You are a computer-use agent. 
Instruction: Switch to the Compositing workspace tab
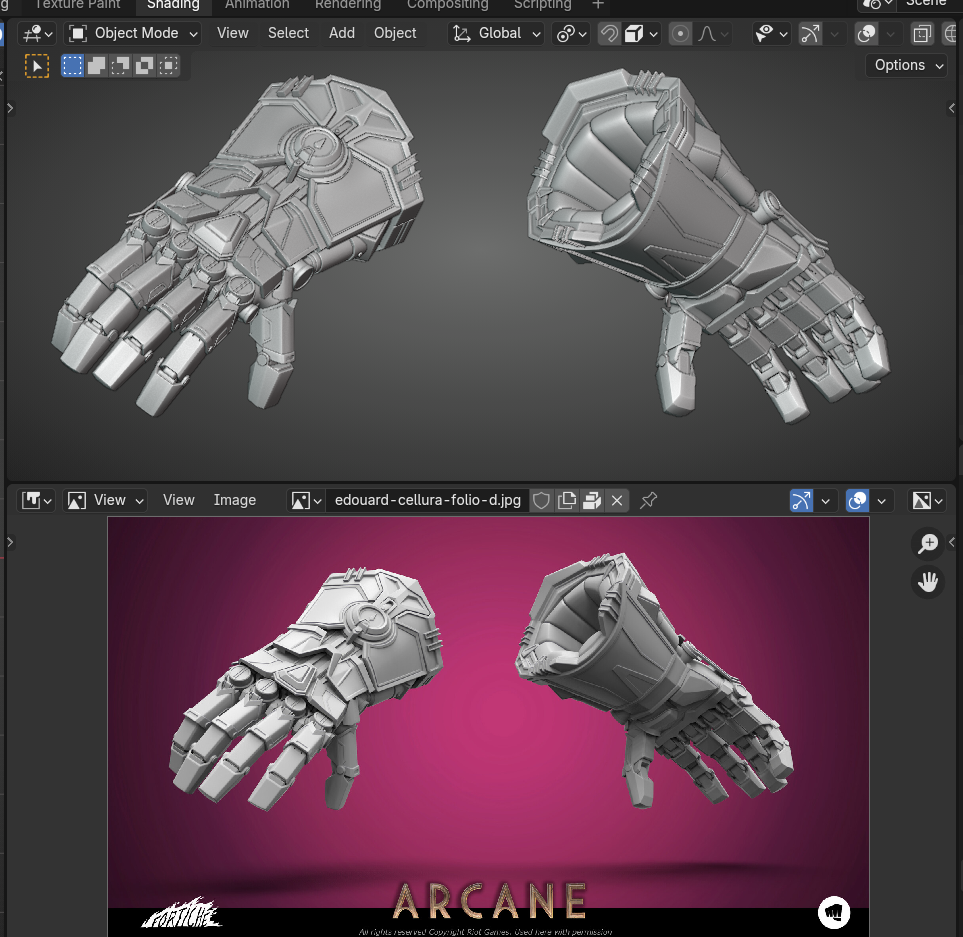coord(447,5)
